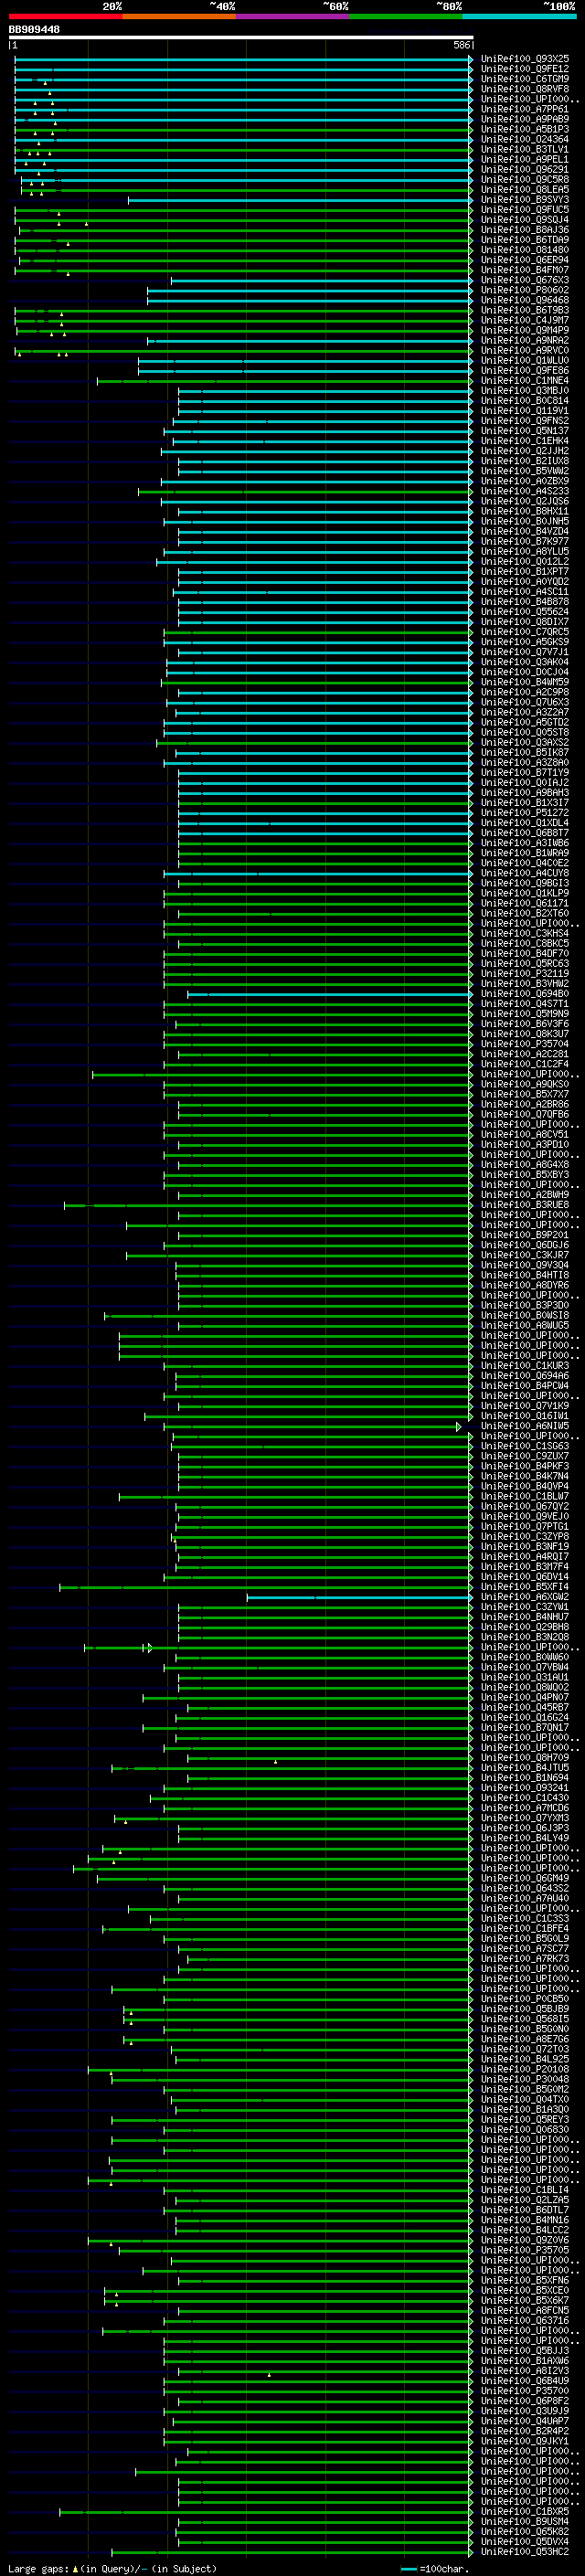The height and width of the screenshot is (2576, 585).
Task: Click the UniRef100_Q1KLP9 entry
Action: click(x=525, y=893)
